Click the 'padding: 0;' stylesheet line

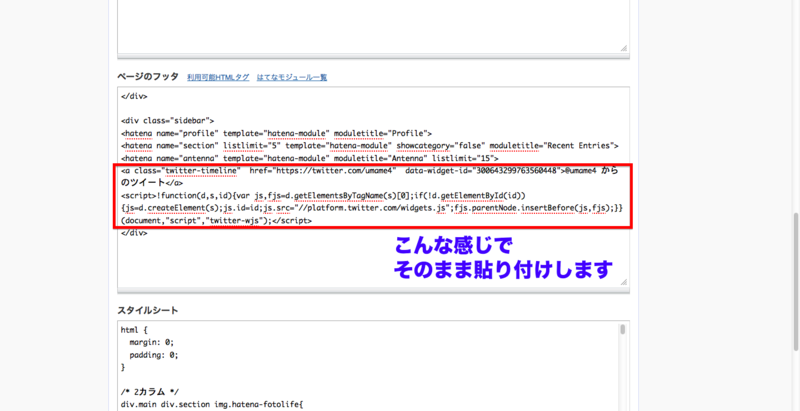pos(154,354)
